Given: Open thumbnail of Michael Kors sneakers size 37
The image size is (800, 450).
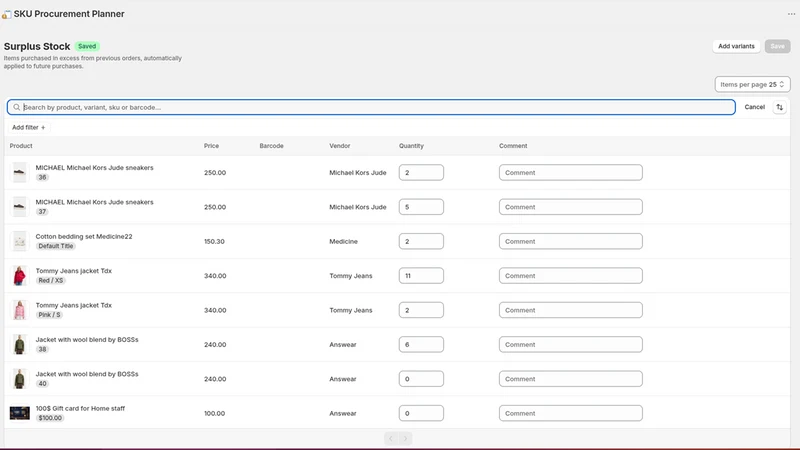Looking at the screenshot, I should coord(19,207).
